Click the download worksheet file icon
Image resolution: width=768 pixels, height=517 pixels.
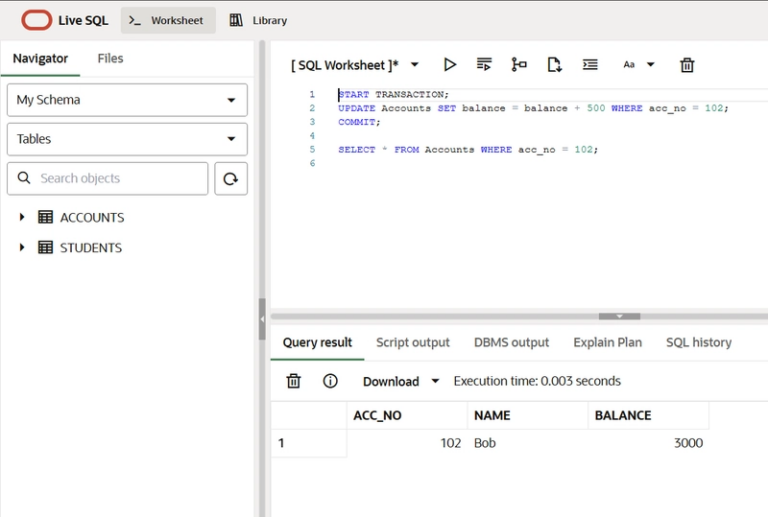[554, 64]
